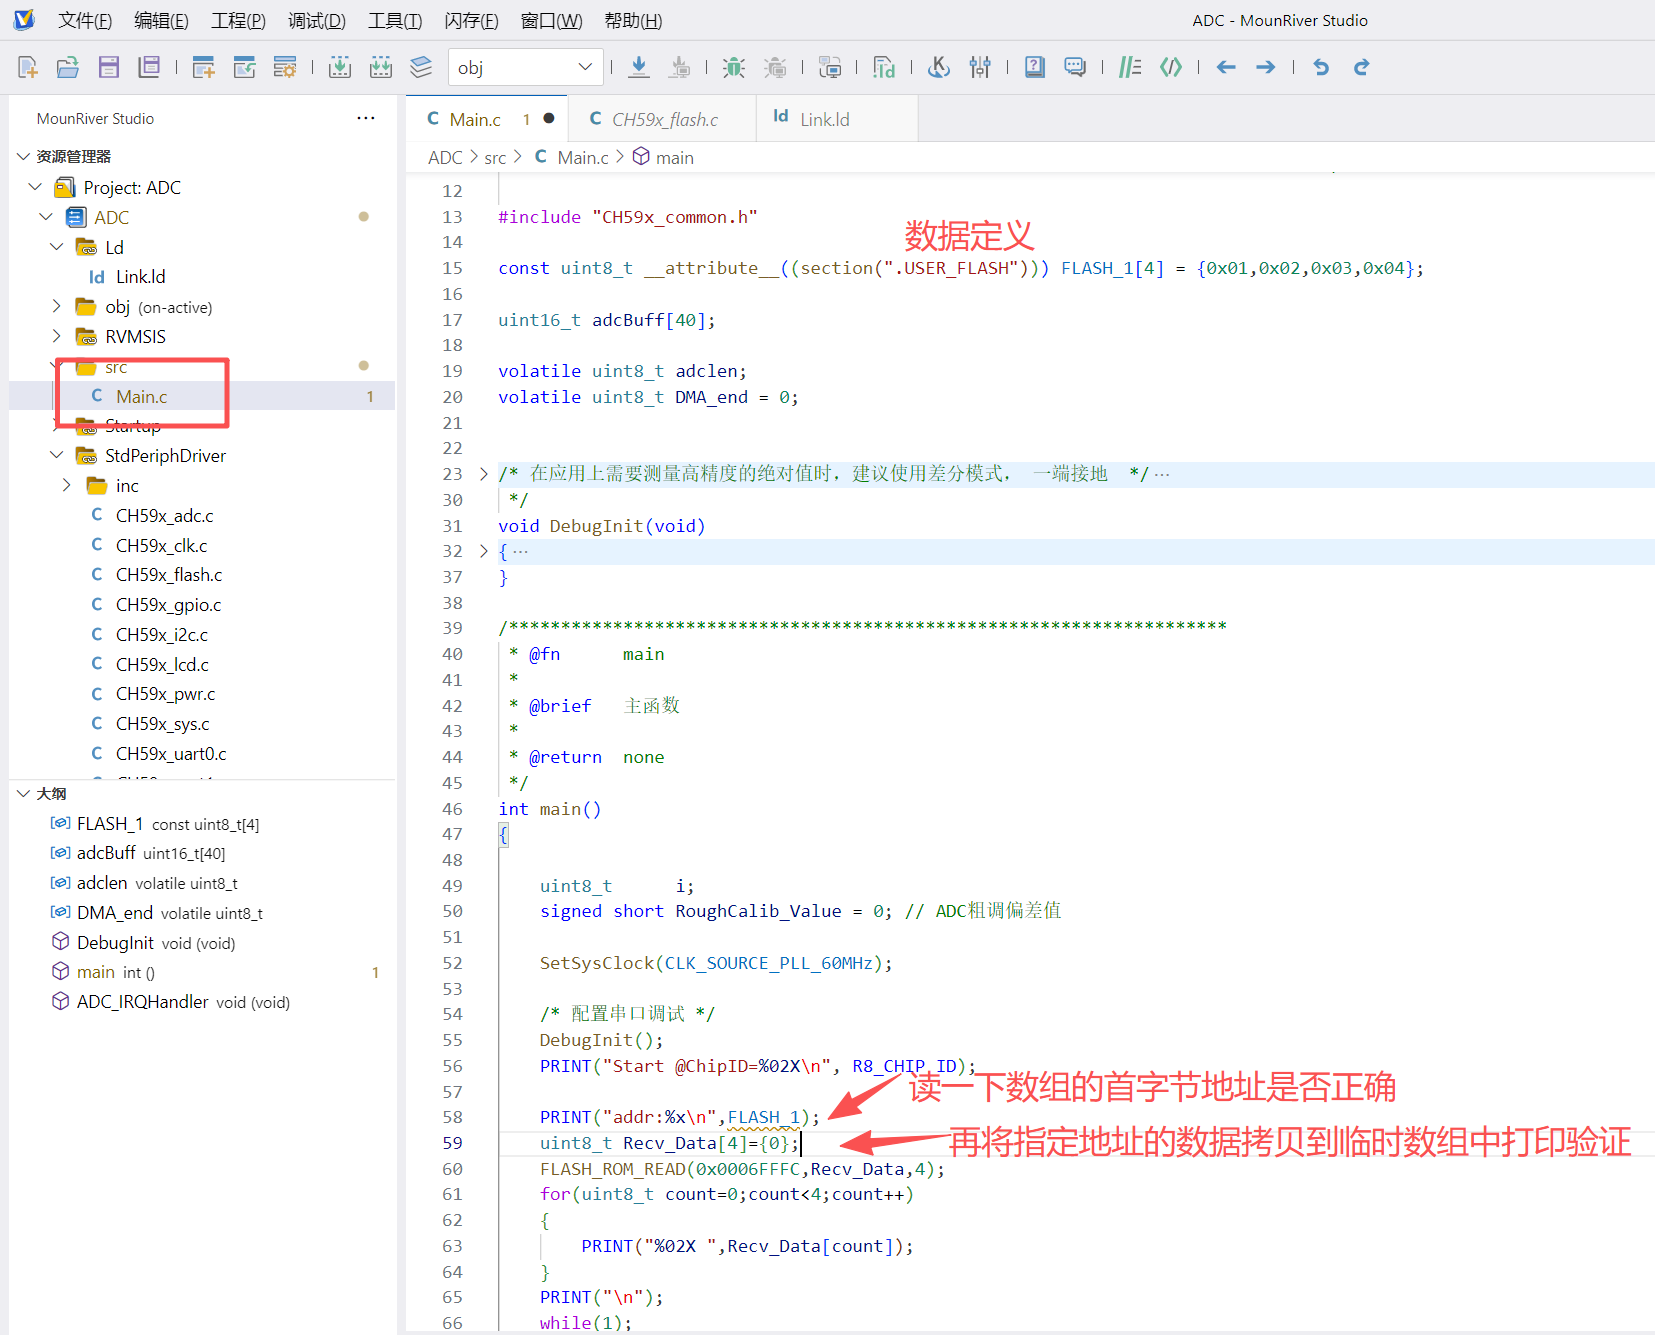Click the green code brackets toolbar icon

pos(1171,67)
